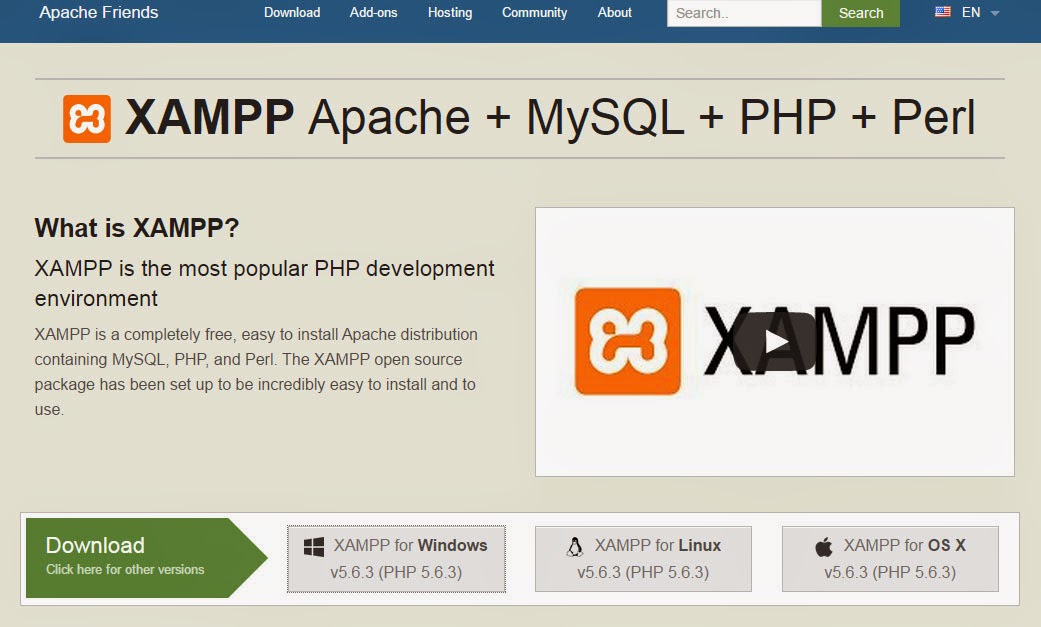Expand the EN language dropdown arrow

(994, 13)
